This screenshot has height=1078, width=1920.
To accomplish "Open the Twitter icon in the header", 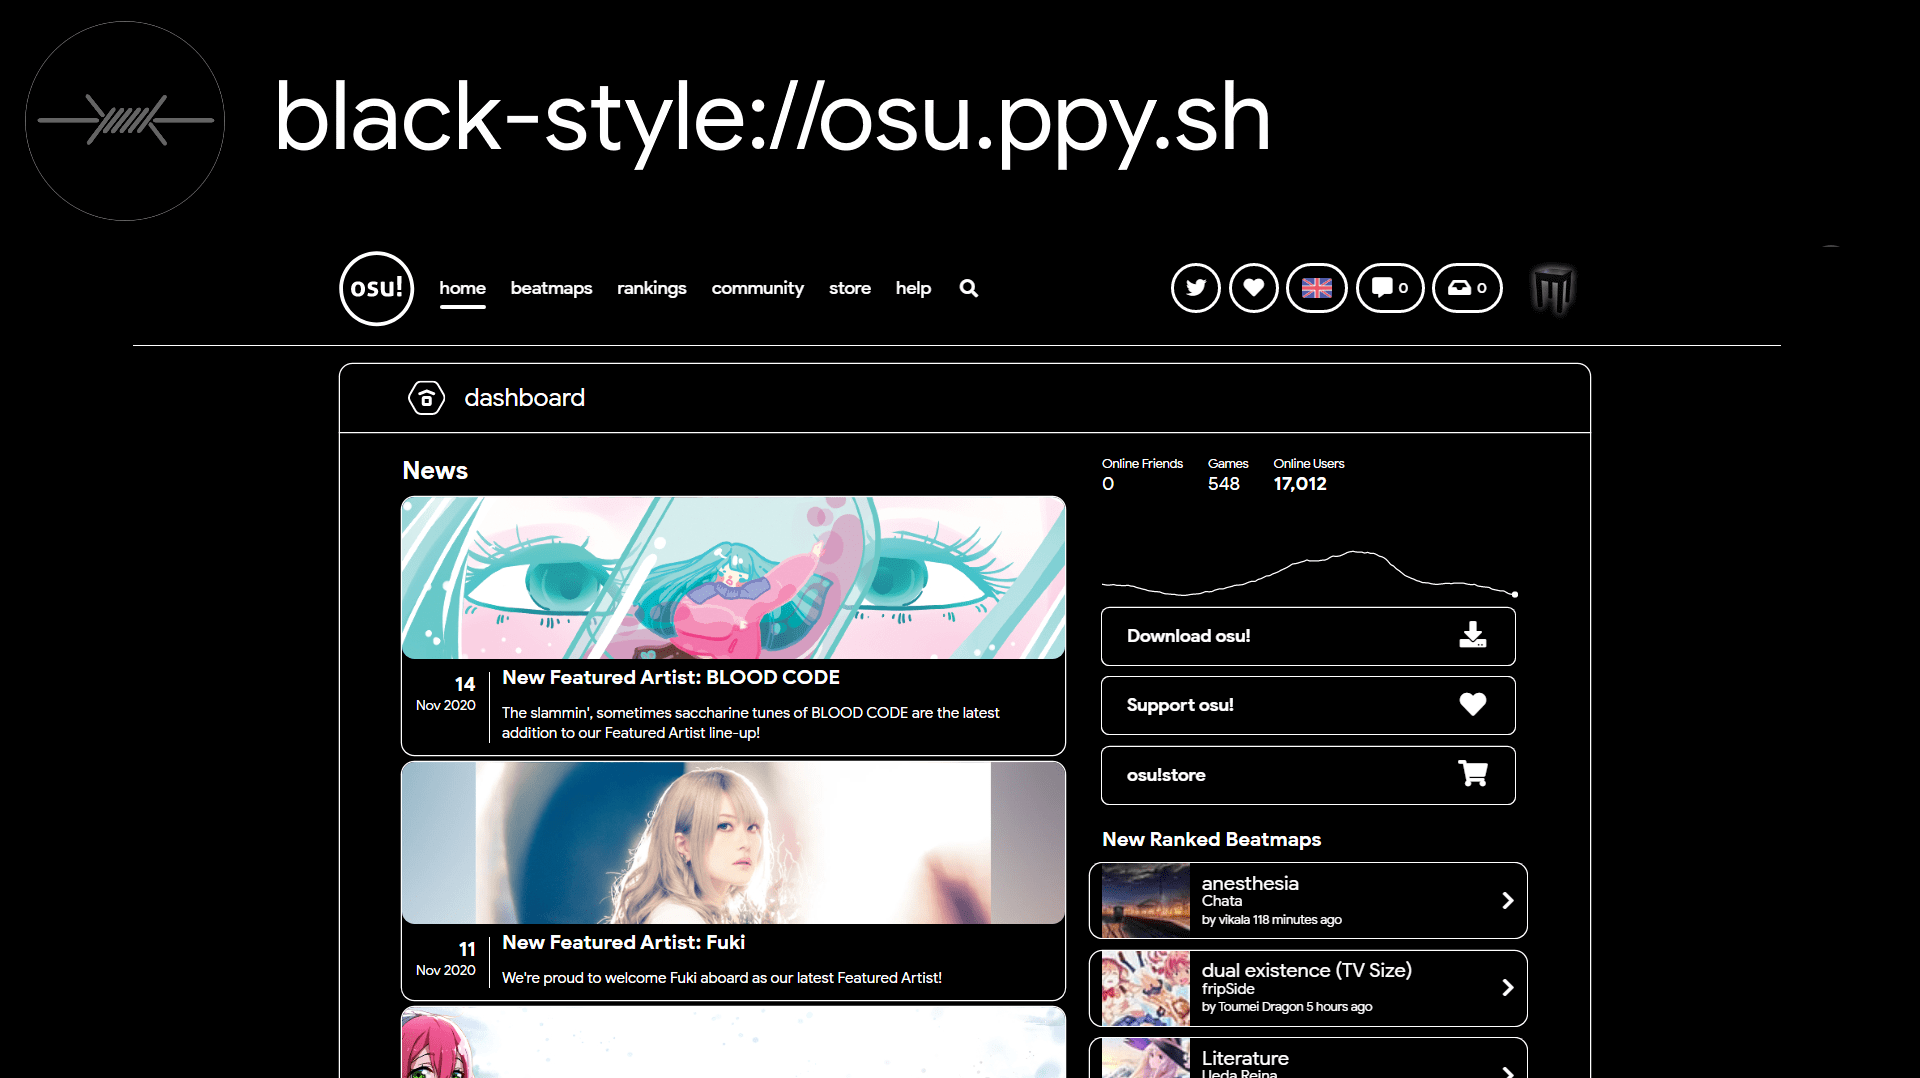I will [x=1195, y=288].
